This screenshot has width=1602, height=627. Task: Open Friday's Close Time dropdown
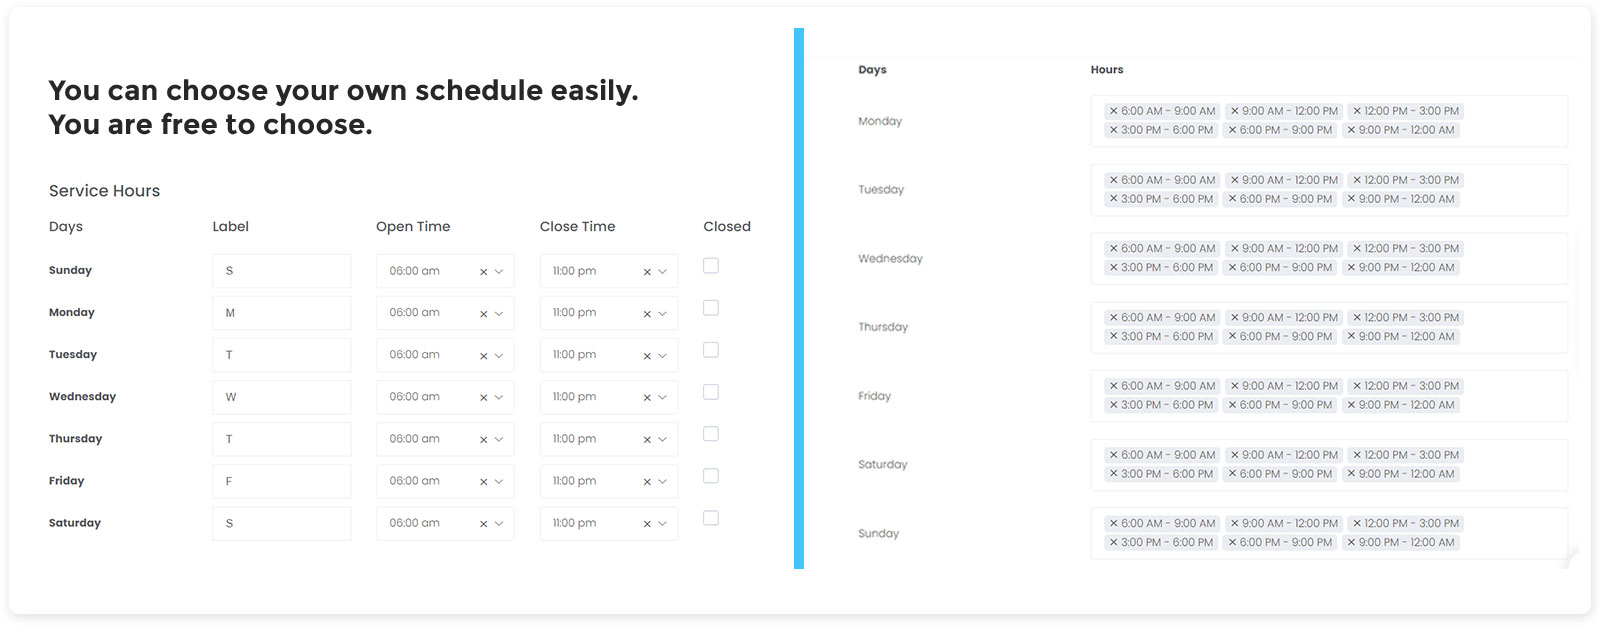[662, 482]
